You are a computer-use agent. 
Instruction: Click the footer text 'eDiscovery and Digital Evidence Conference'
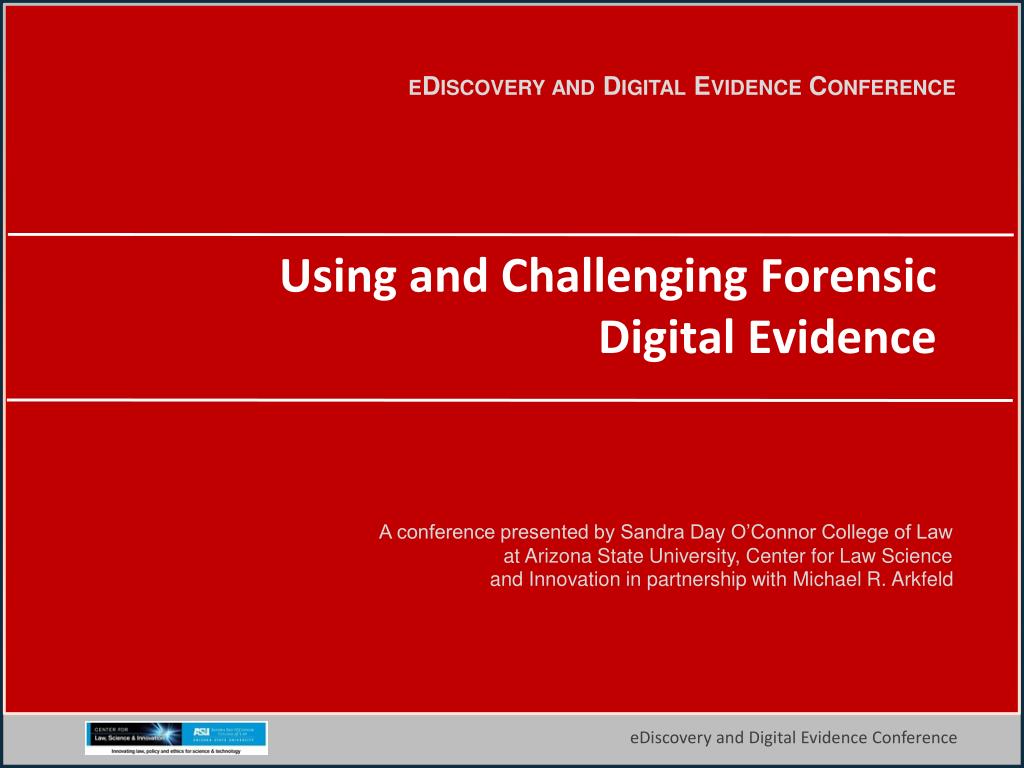click(793, 738)
